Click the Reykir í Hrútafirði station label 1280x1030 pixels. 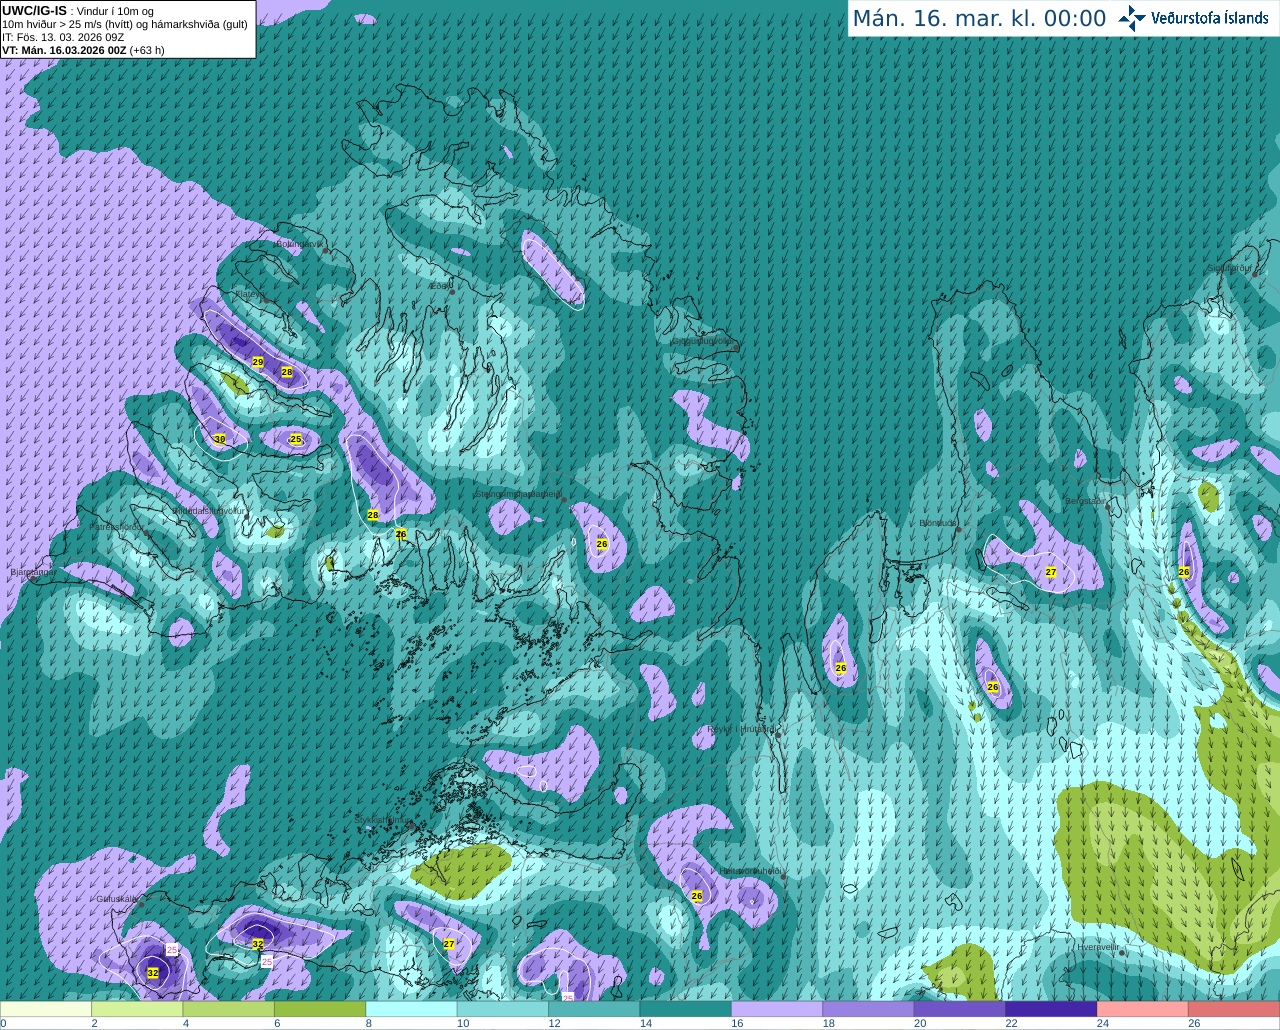click(x=741, y=729)
